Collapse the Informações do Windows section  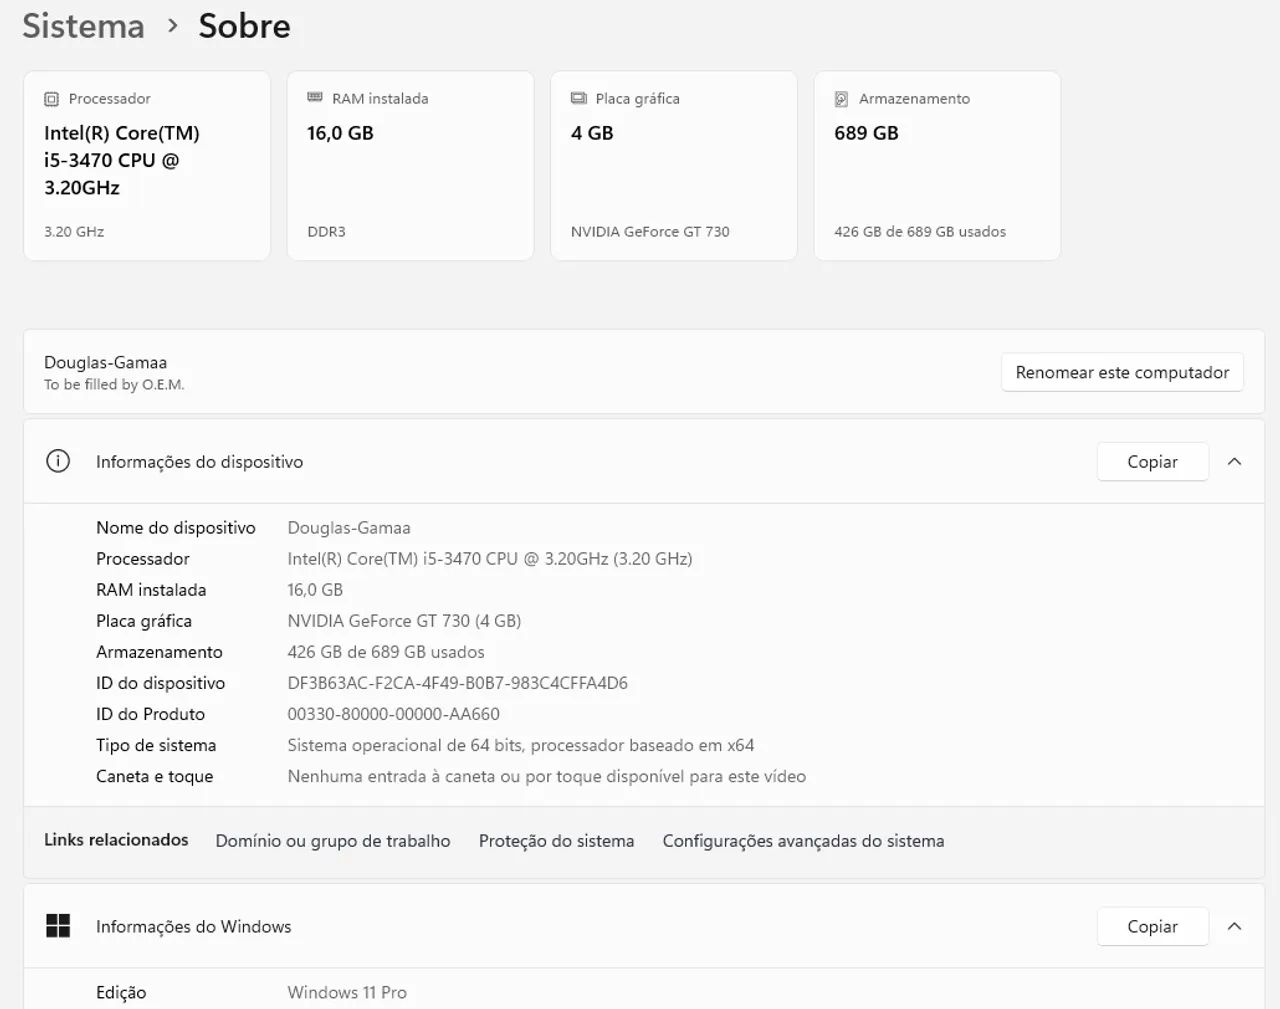click(x=1234, y=926)
